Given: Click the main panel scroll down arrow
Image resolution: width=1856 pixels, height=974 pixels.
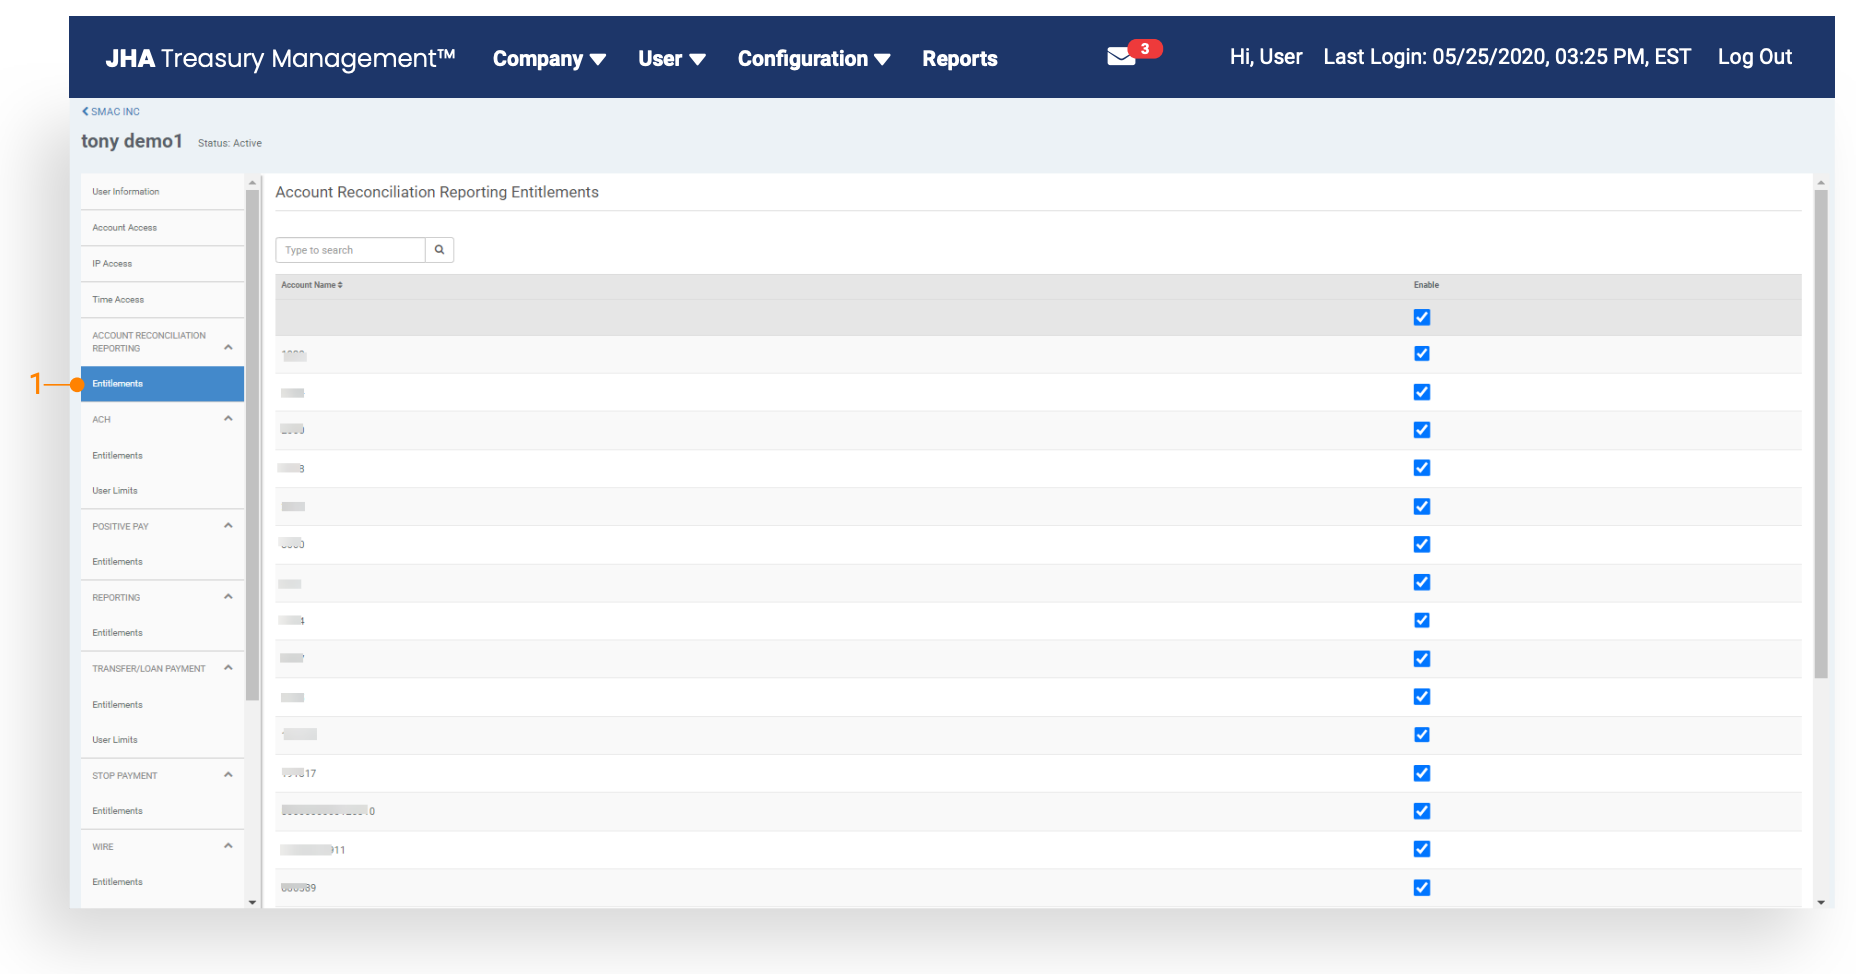Looking at the screenshot, I should [1821, 902].
